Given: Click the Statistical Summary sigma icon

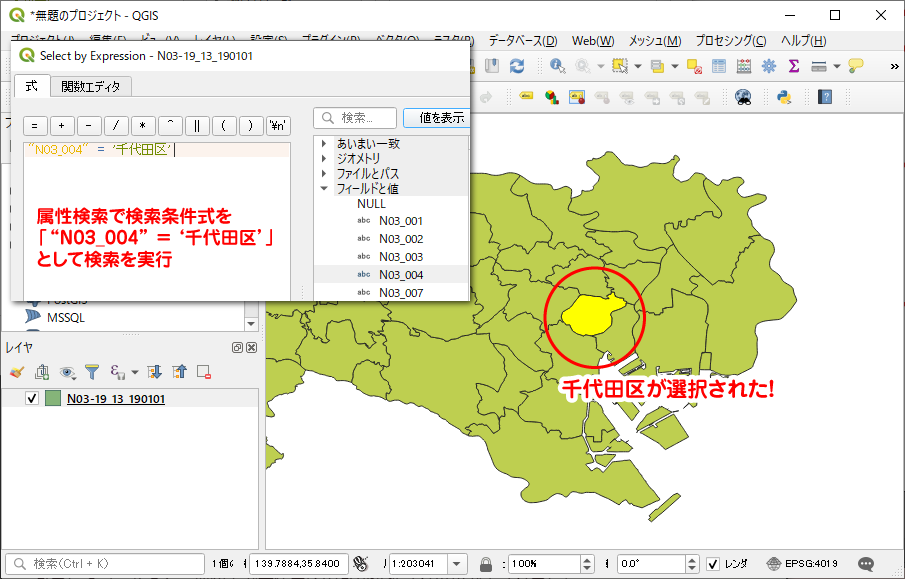Looking at the screenshot, I should [794, 66].
